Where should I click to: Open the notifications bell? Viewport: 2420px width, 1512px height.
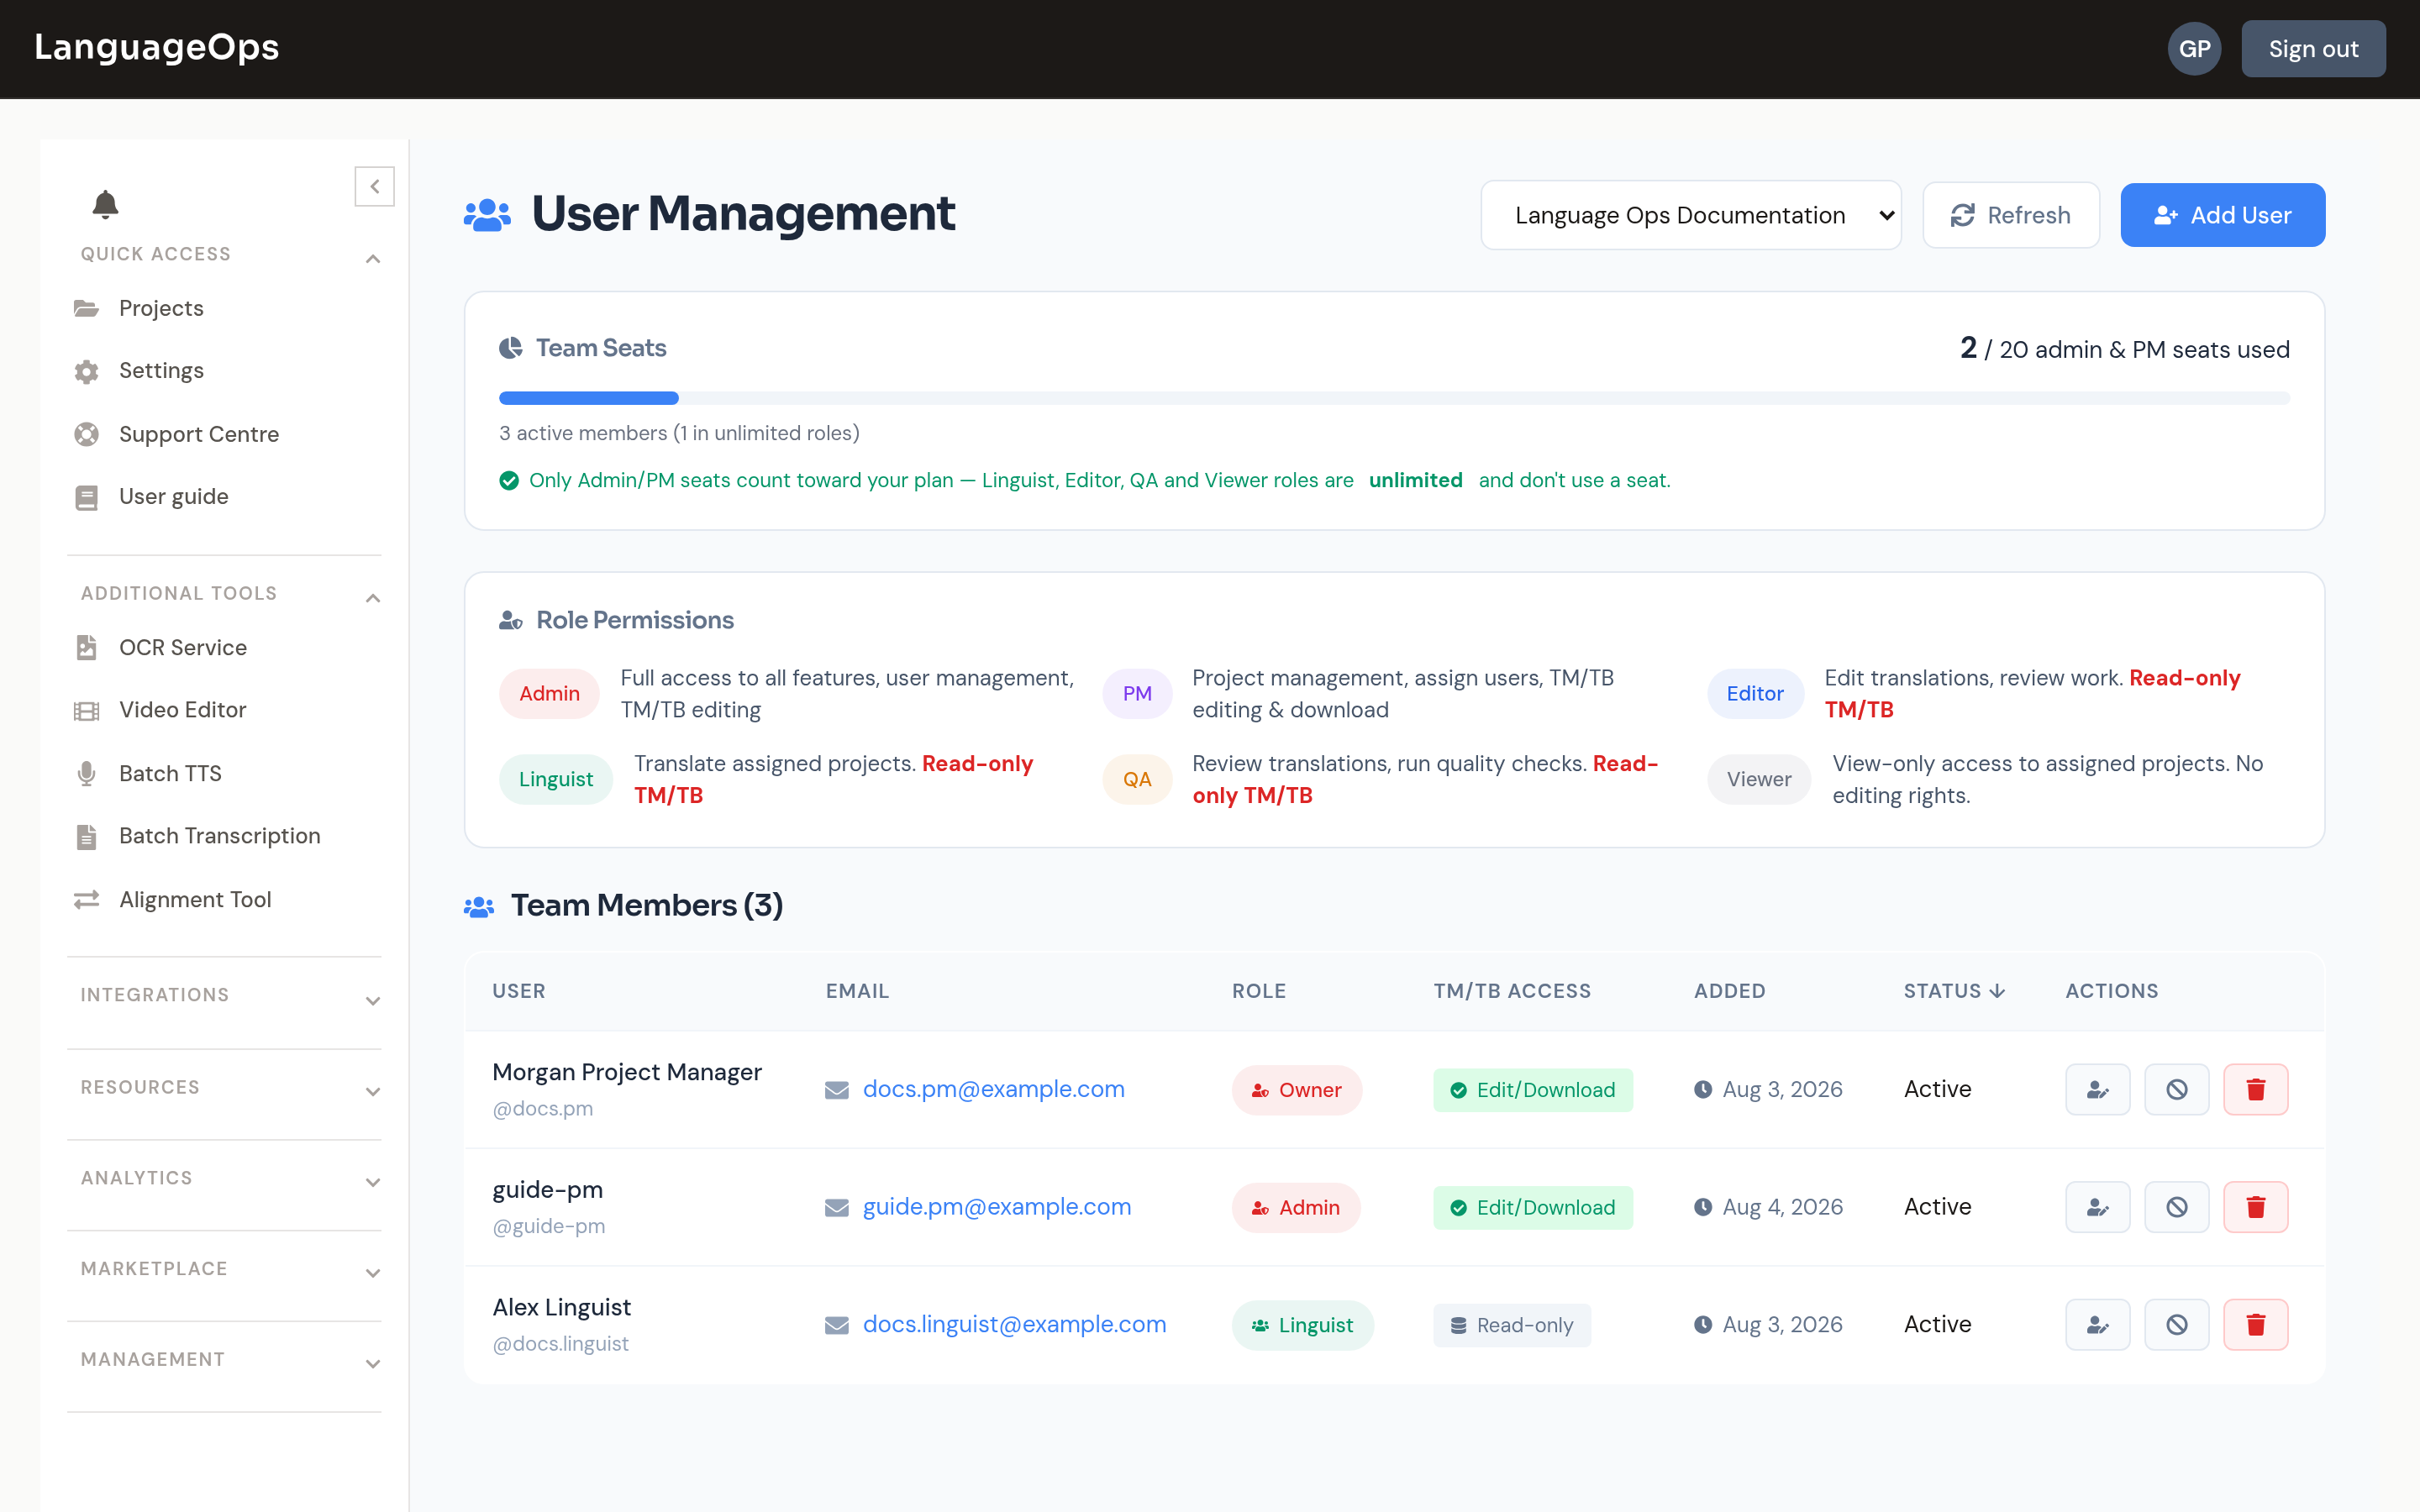point(105,204)
